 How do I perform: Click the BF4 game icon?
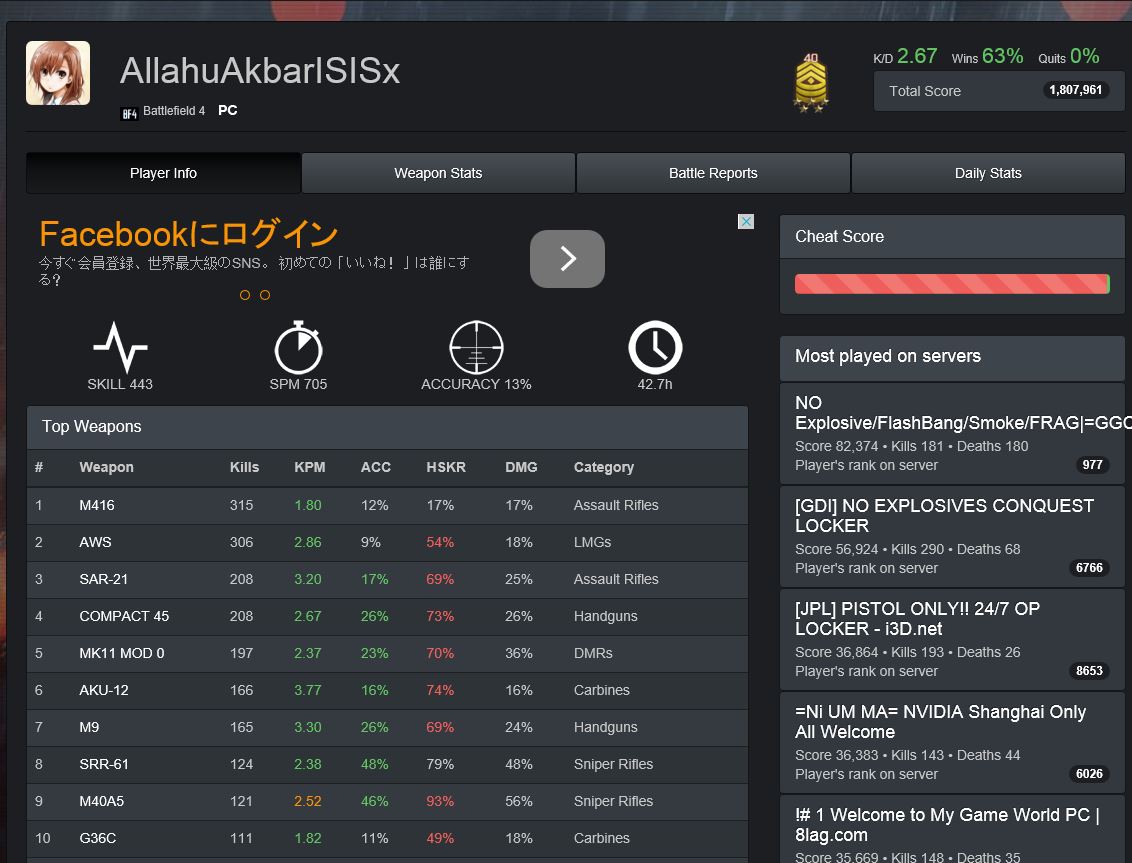(x=129, y=113)
